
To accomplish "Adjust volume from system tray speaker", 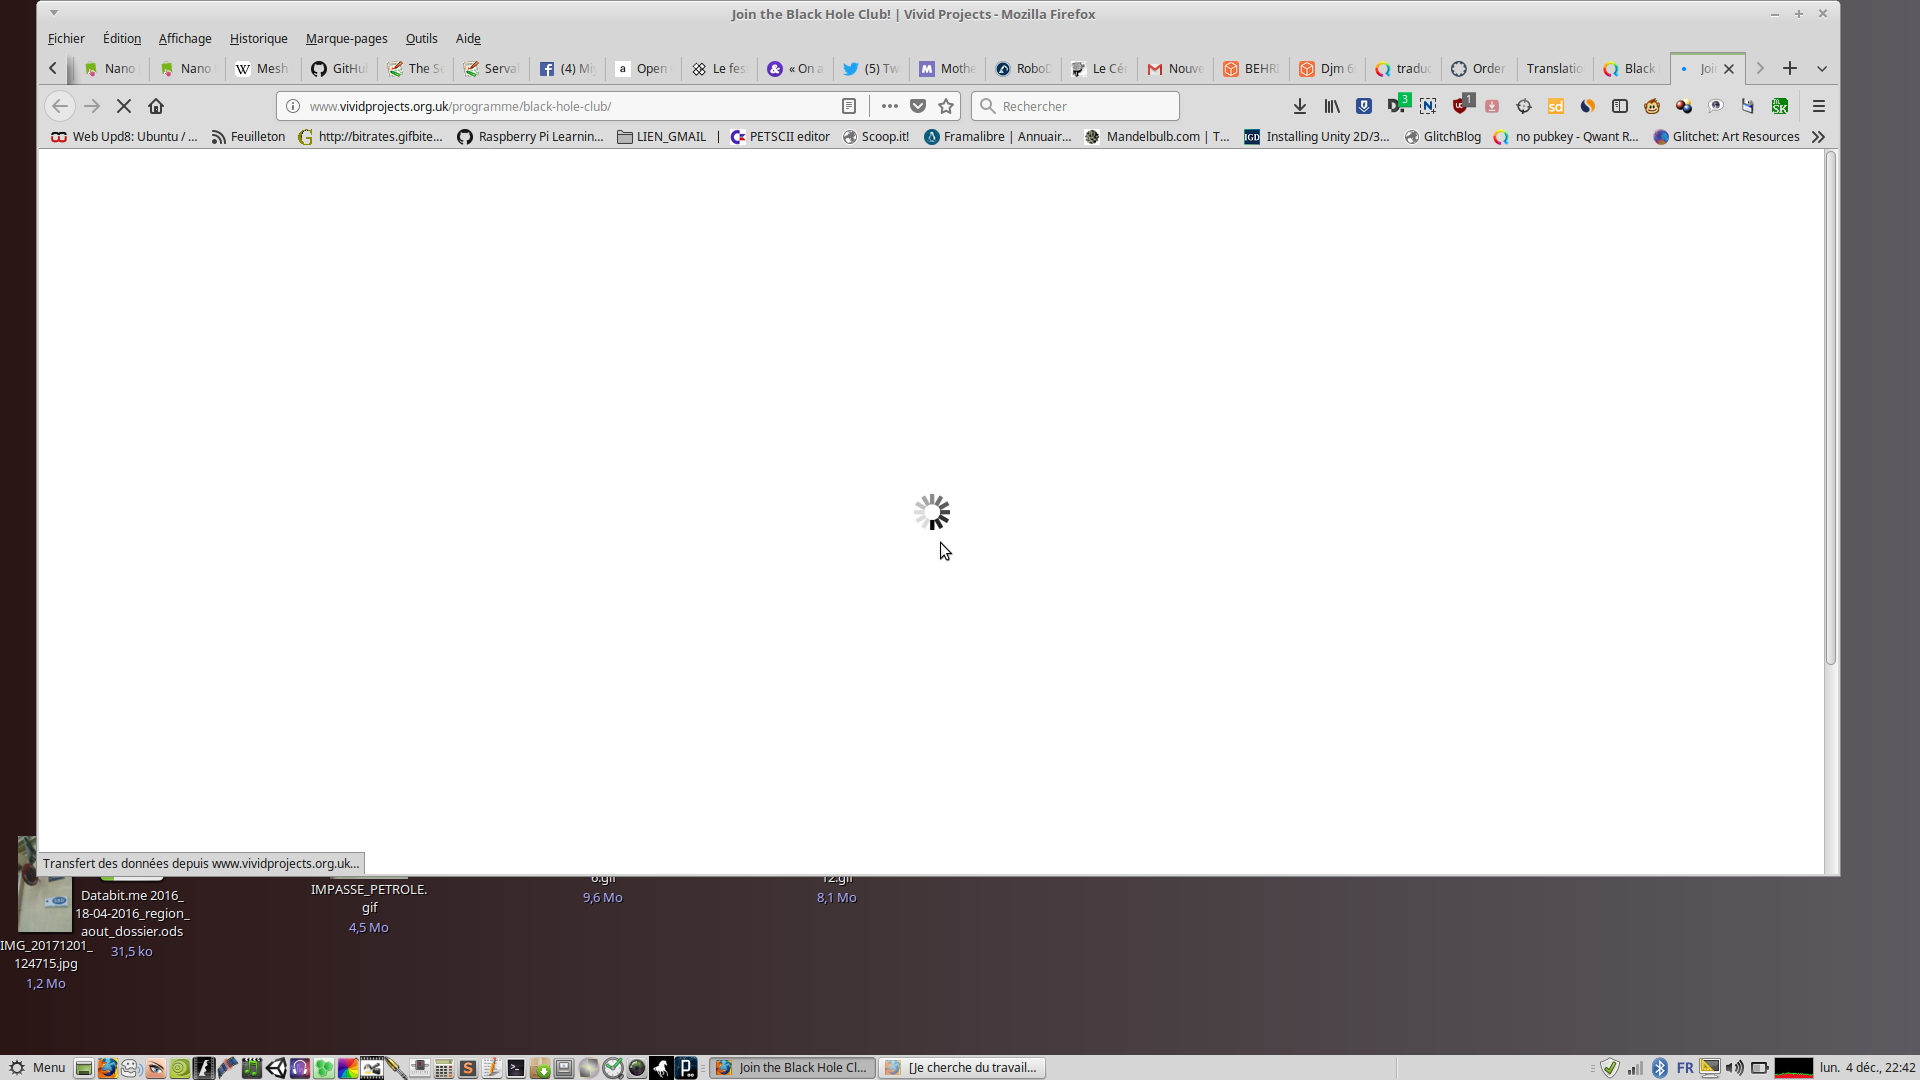I will (x=1735, y=1068).
